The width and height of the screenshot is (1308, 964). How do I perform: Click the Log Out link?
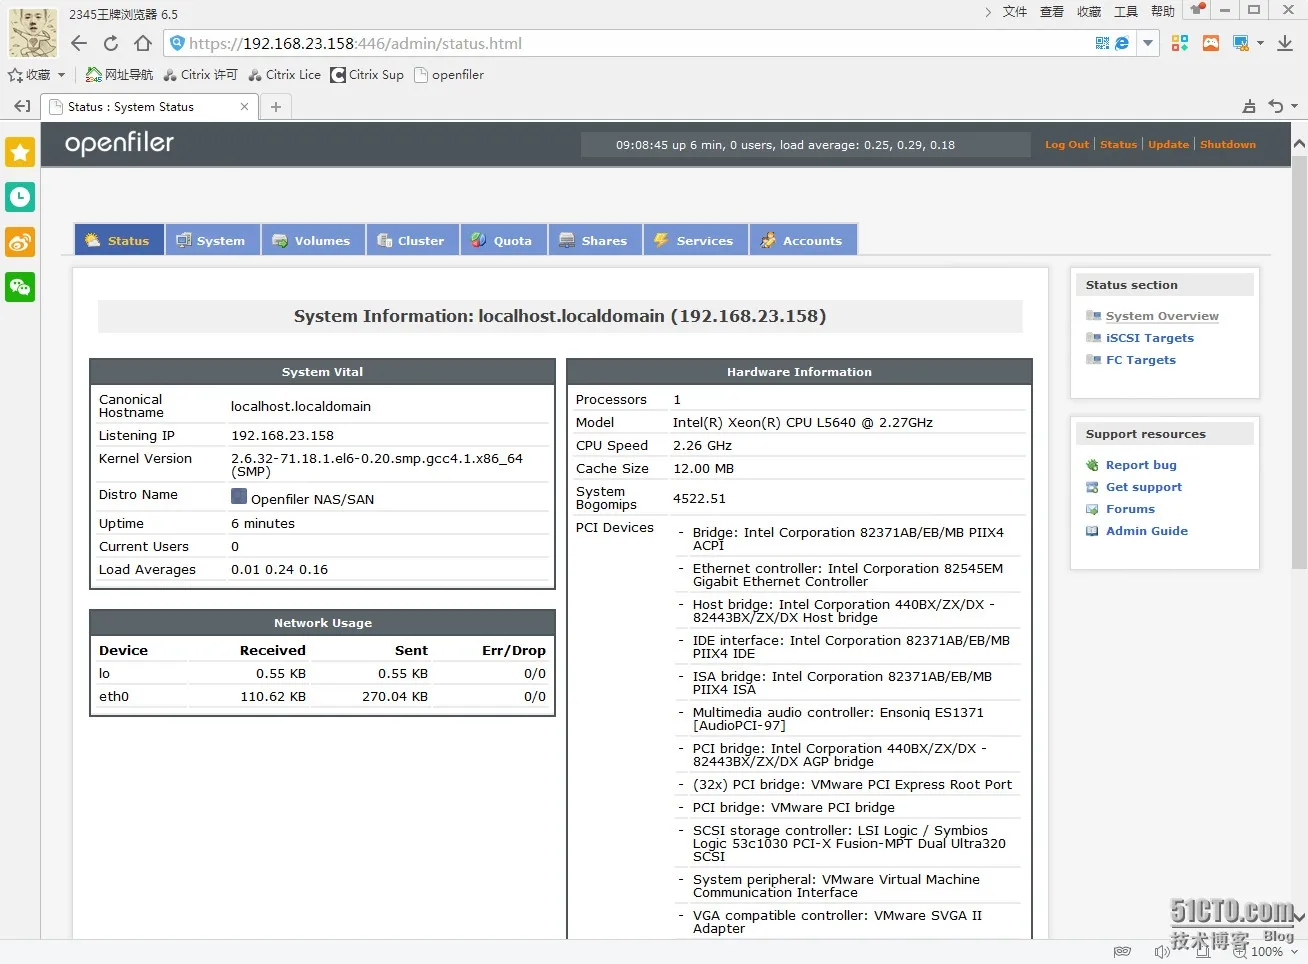pyautogui.click(x=1067, y=145)
